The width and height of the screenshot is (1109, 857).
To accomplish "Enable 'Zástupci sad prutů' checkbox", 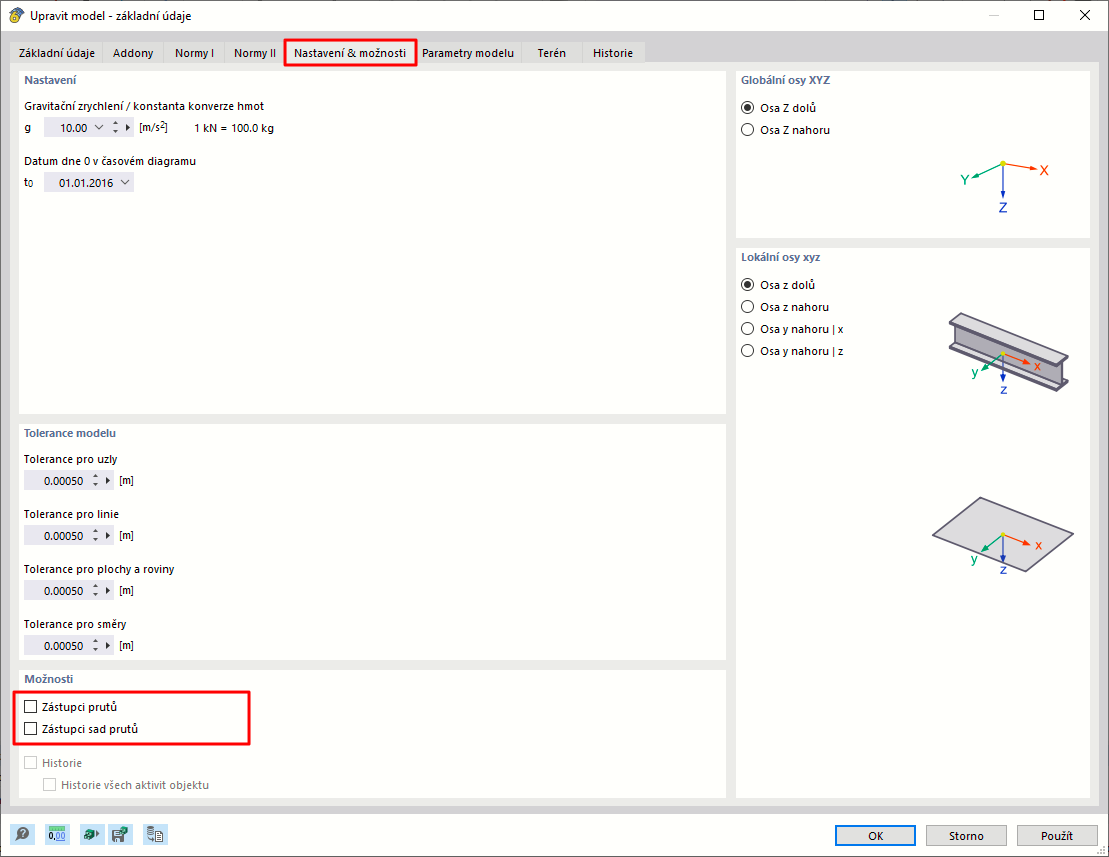I will tap(30, 728).
